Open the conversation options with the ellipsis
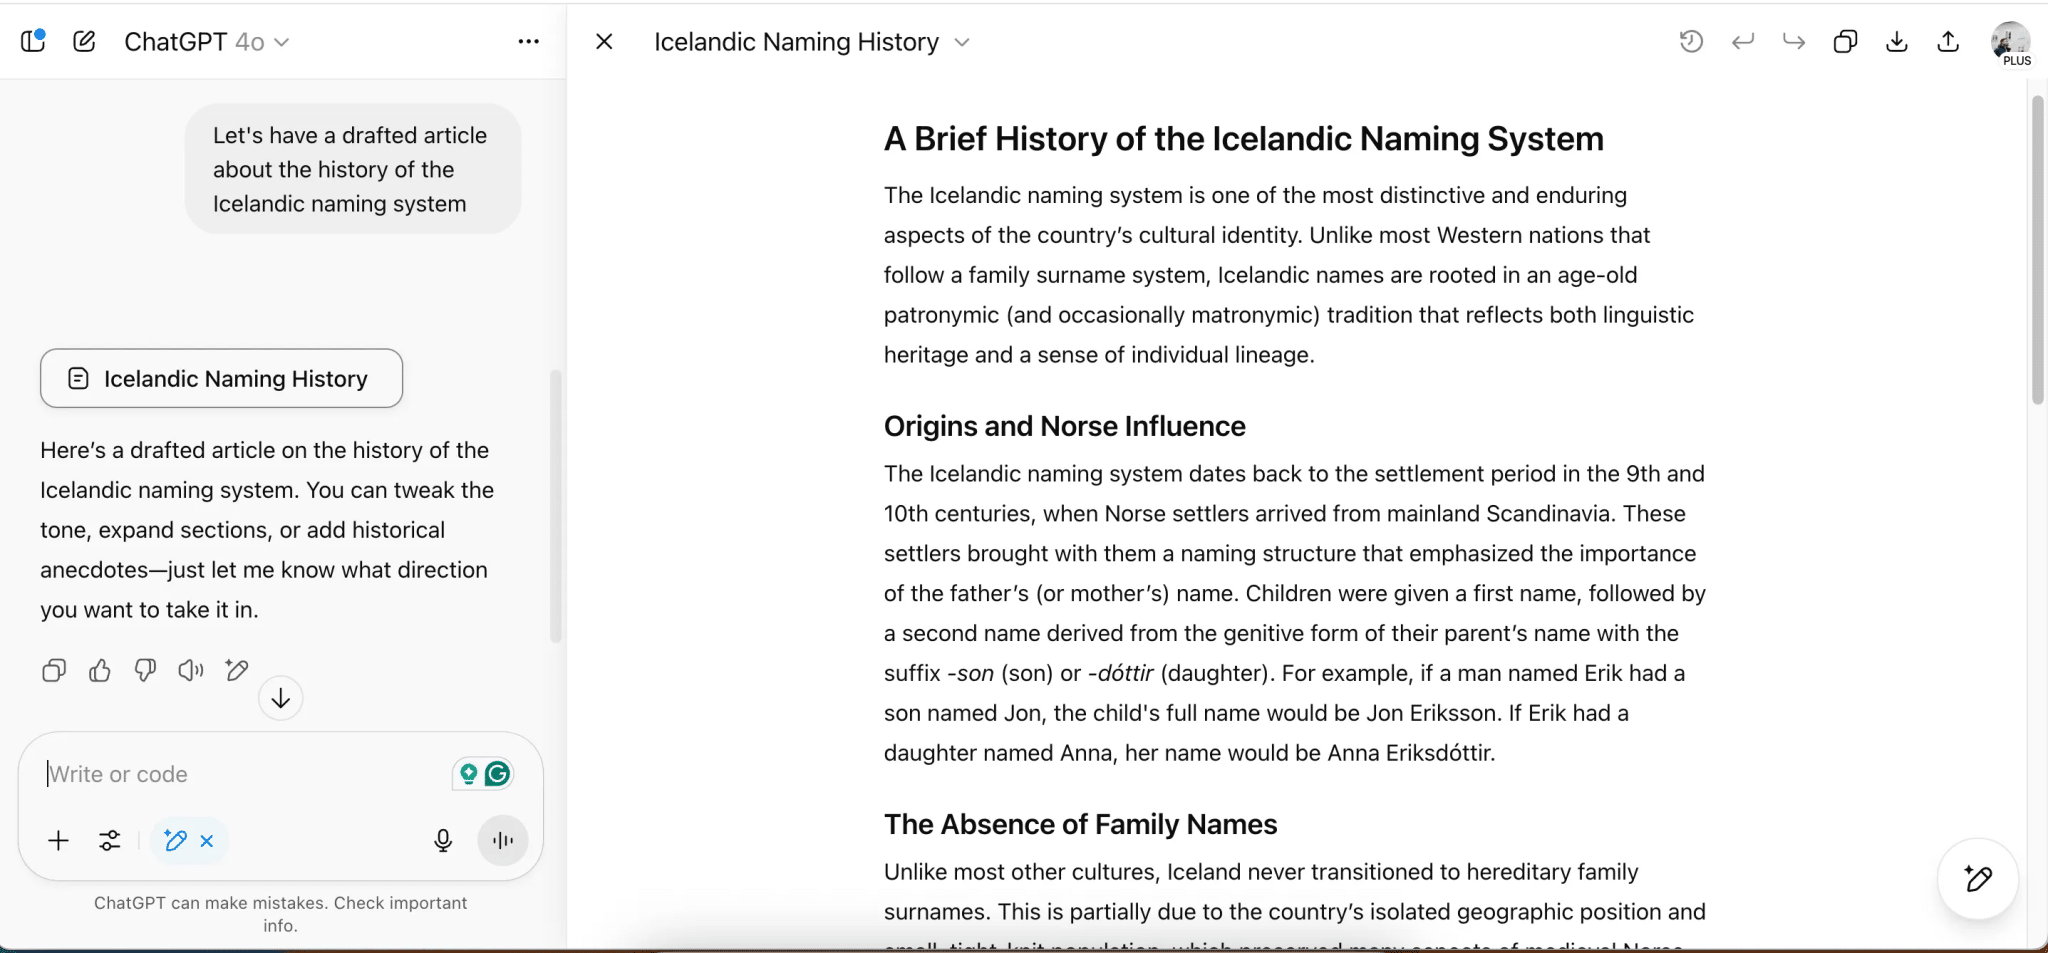This screenshot has width=2048, height=953. click(x=529, y=41)
